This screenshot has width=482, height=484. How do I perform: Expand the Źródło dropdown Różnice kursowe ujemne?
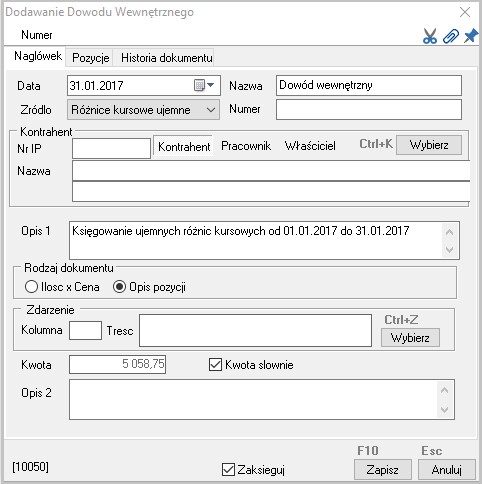pyautogui.click(x=143, y=110)
